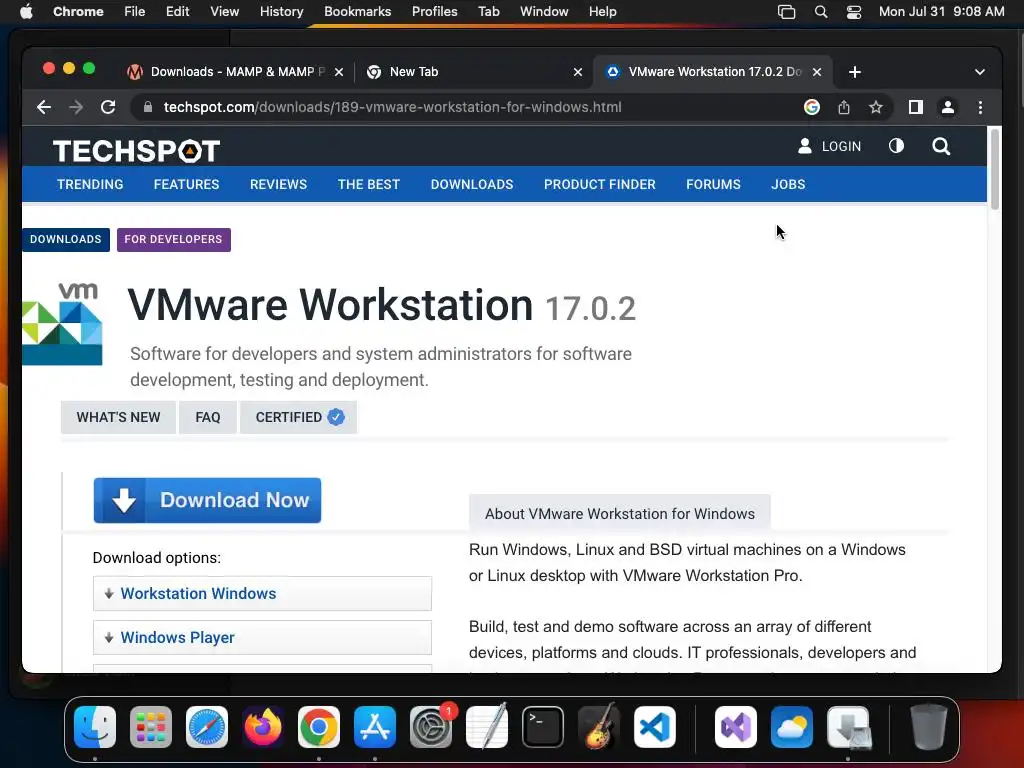1024x768 pixels.
Task: Open Finder from the dock
Action: 95,726
